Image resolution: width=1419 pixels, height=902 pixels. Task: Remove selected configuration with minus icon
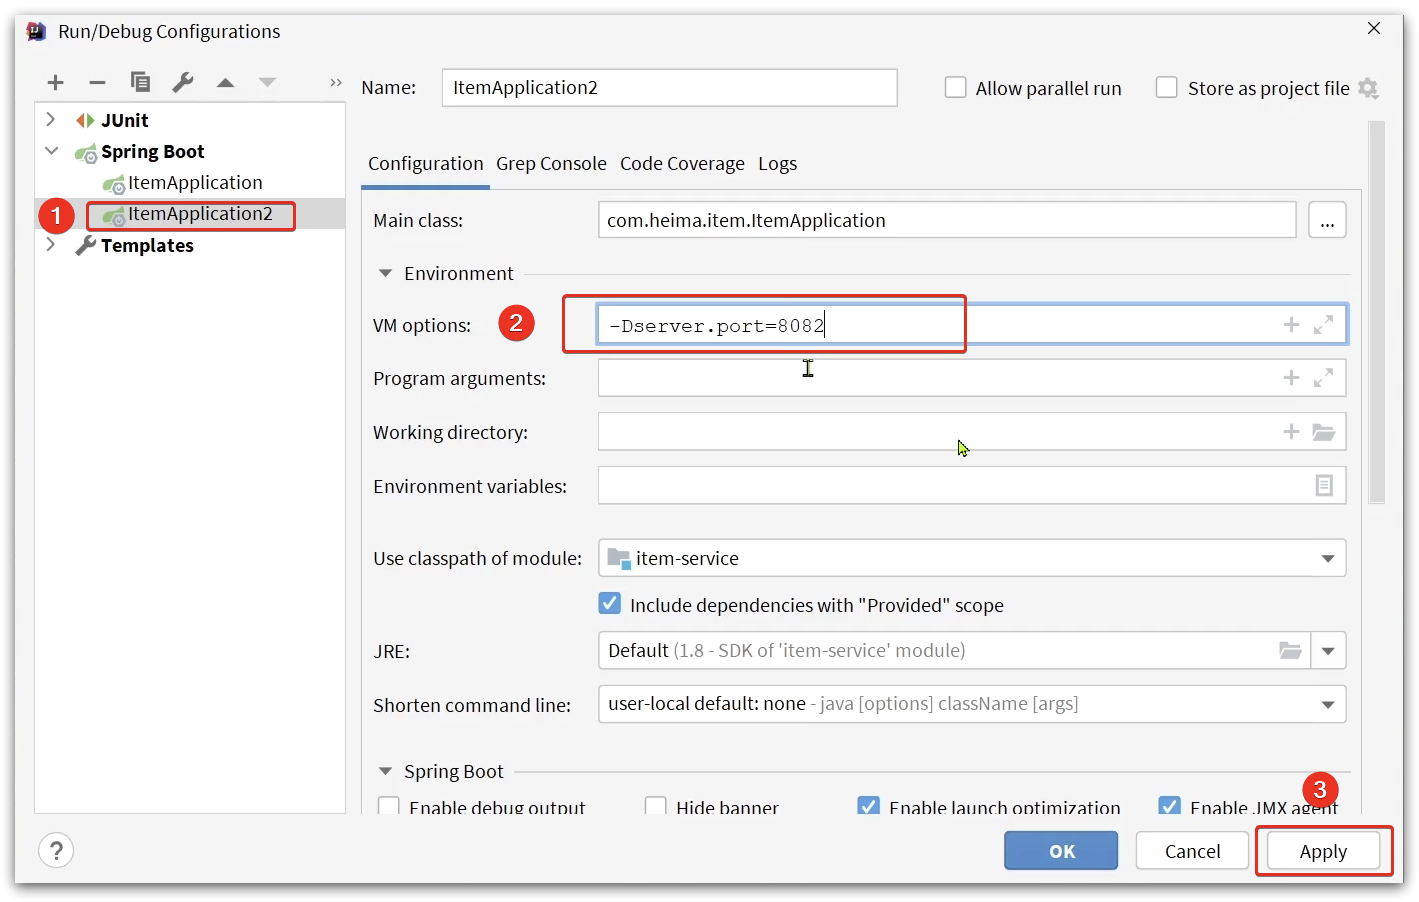97,83
